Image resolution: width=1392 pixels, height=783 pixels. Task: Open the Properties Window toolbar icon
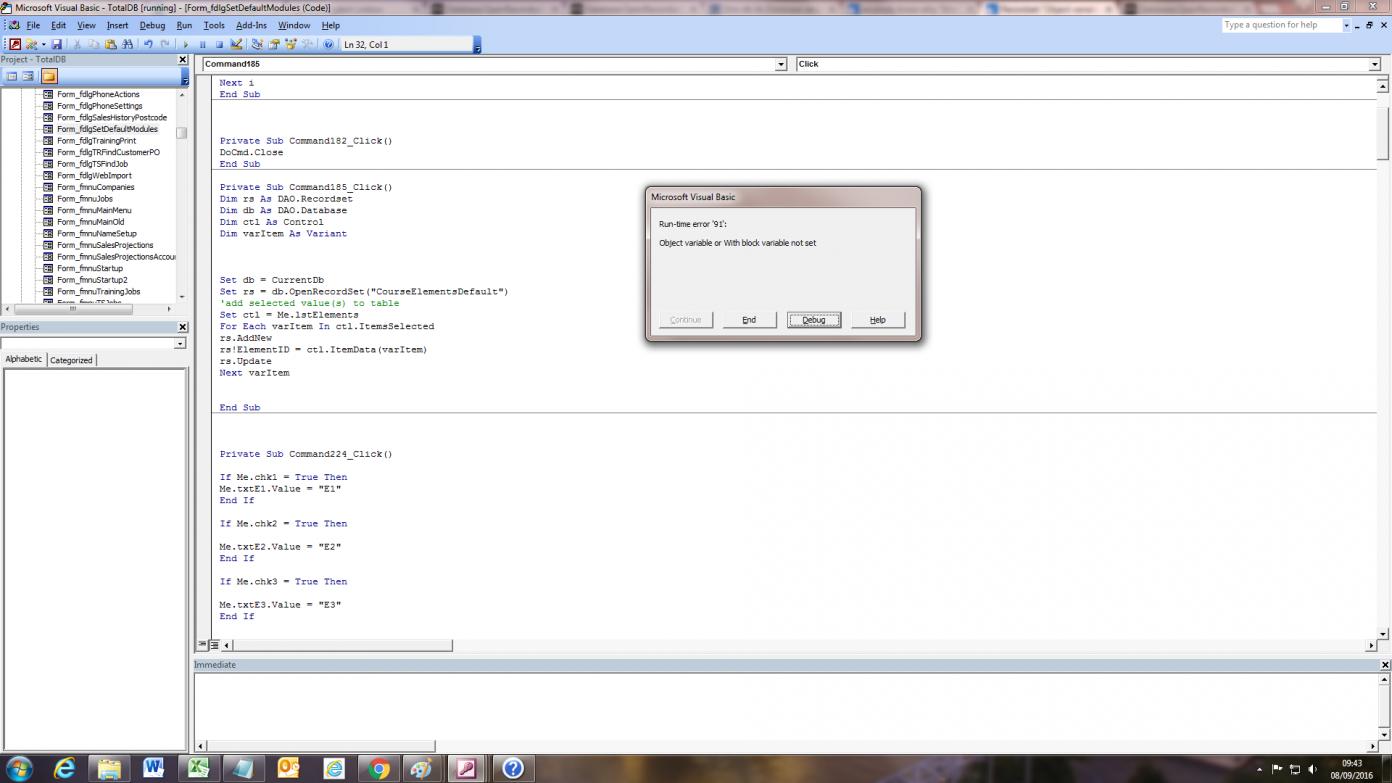274,44
